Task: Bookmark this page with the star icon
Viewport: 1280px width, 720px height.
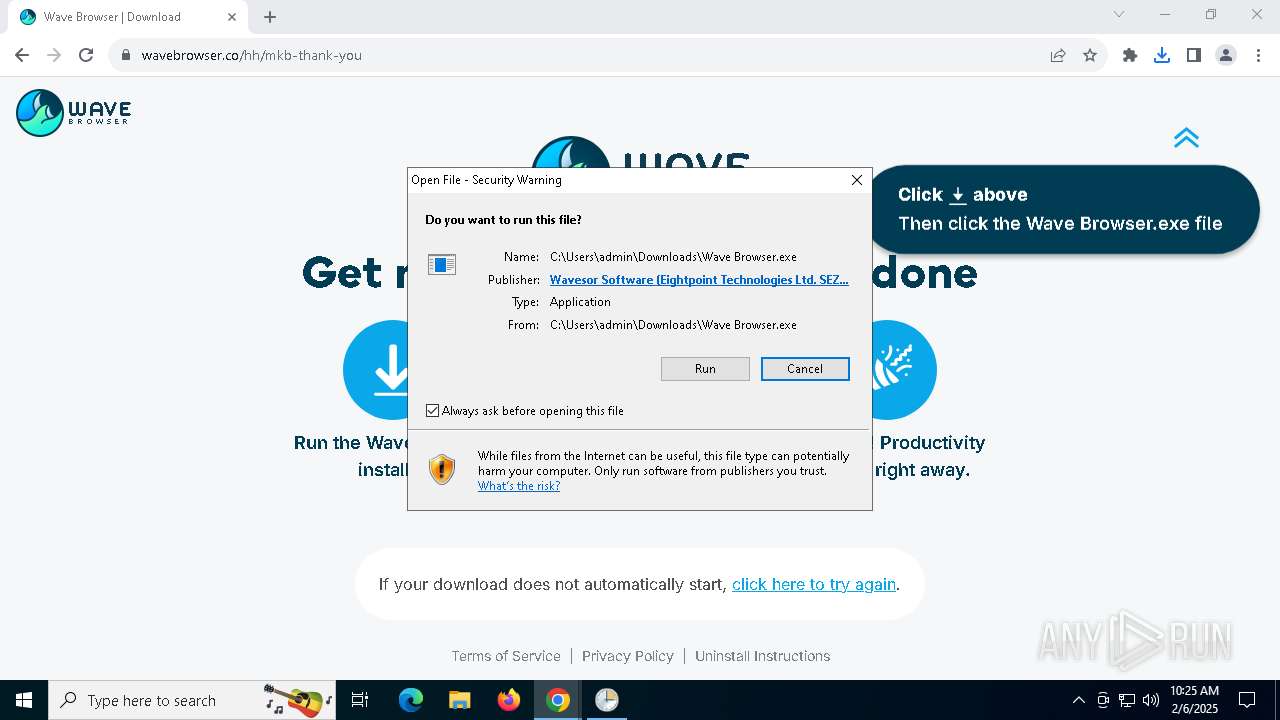Action: 1090,55
